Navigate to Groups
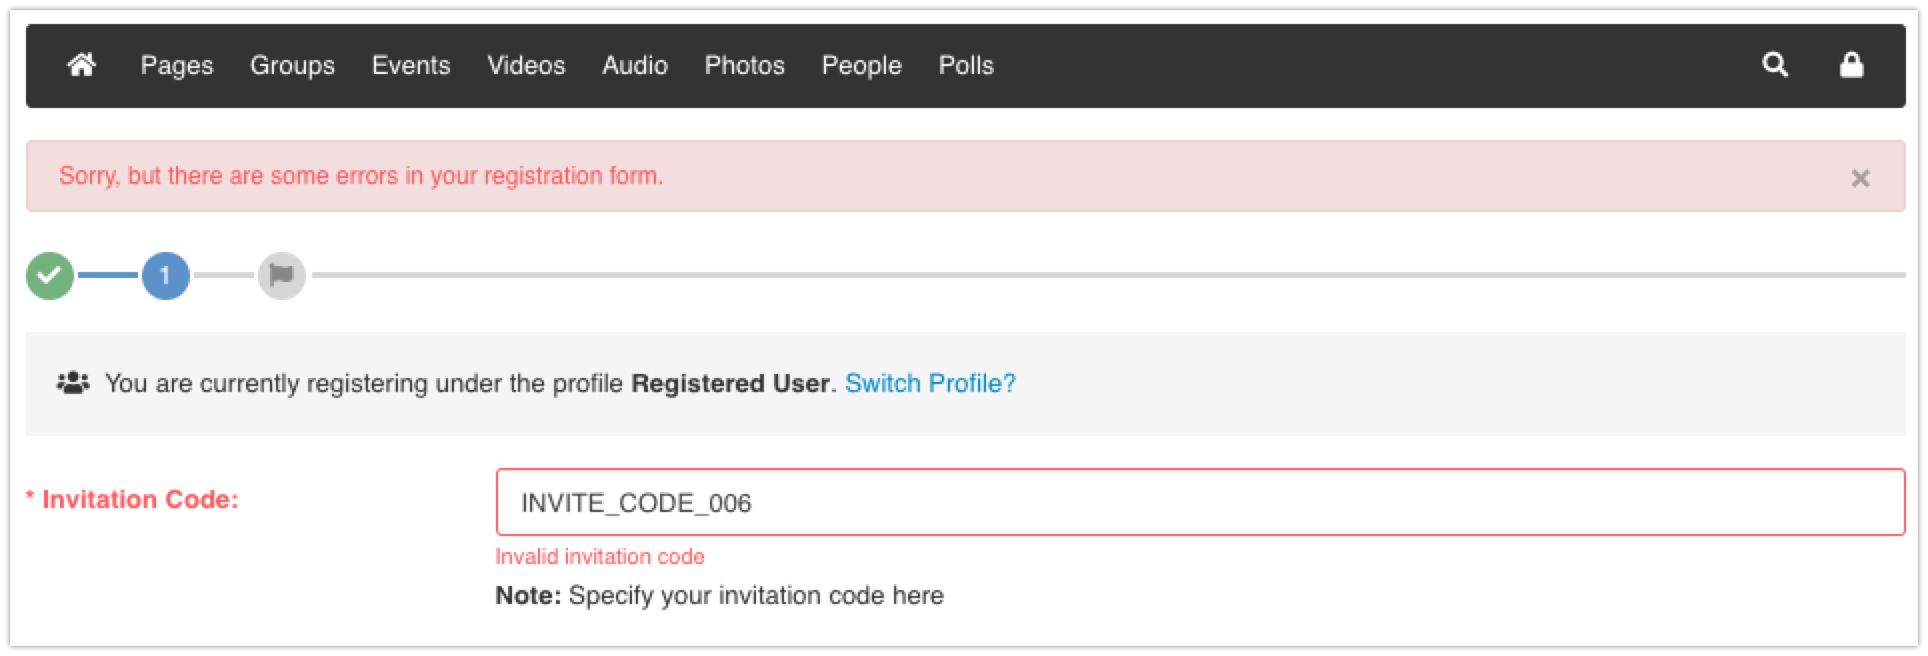Image resolution: width=1928 pixels, height=656 pixels. tap(292, 65)
